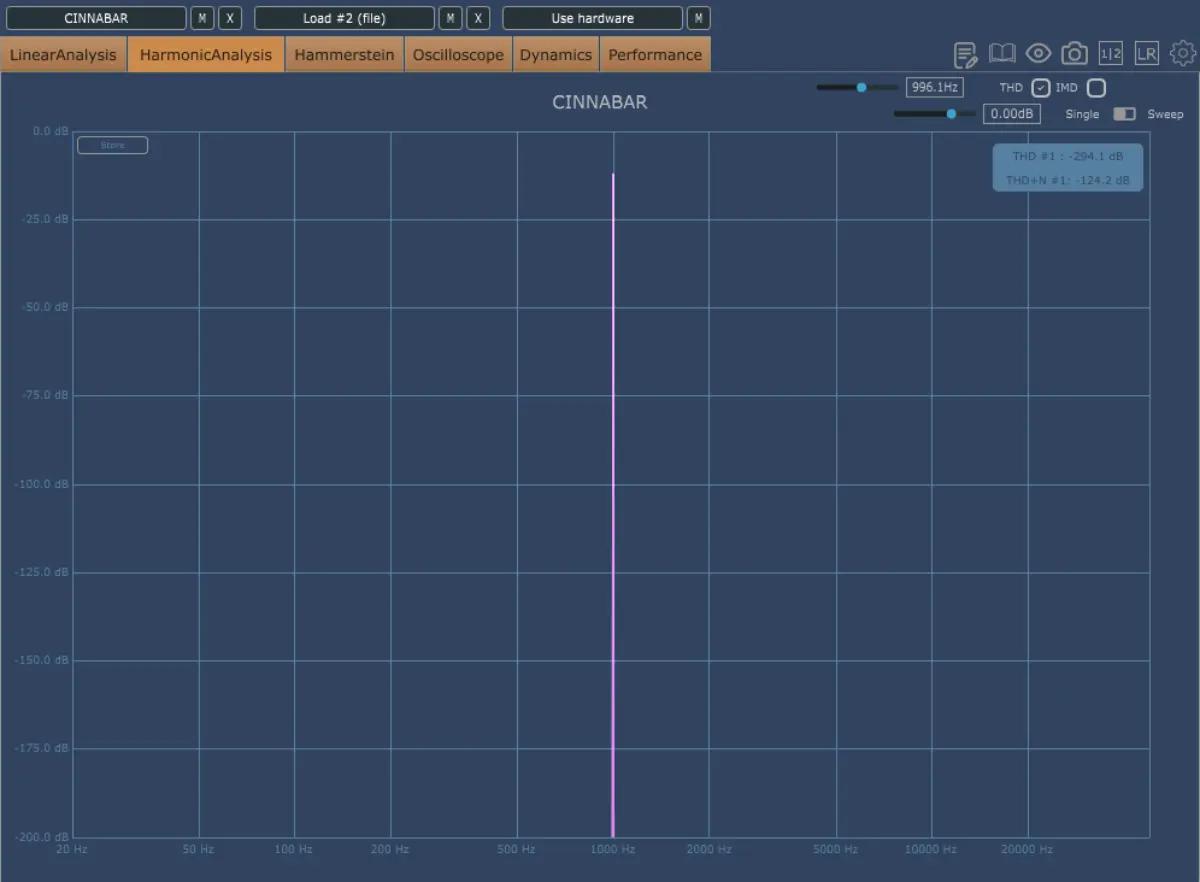Toggle the Single/Sweep switch
Screen dimensions: 1200x882
pyautogui.click(x=1124, y=114)
